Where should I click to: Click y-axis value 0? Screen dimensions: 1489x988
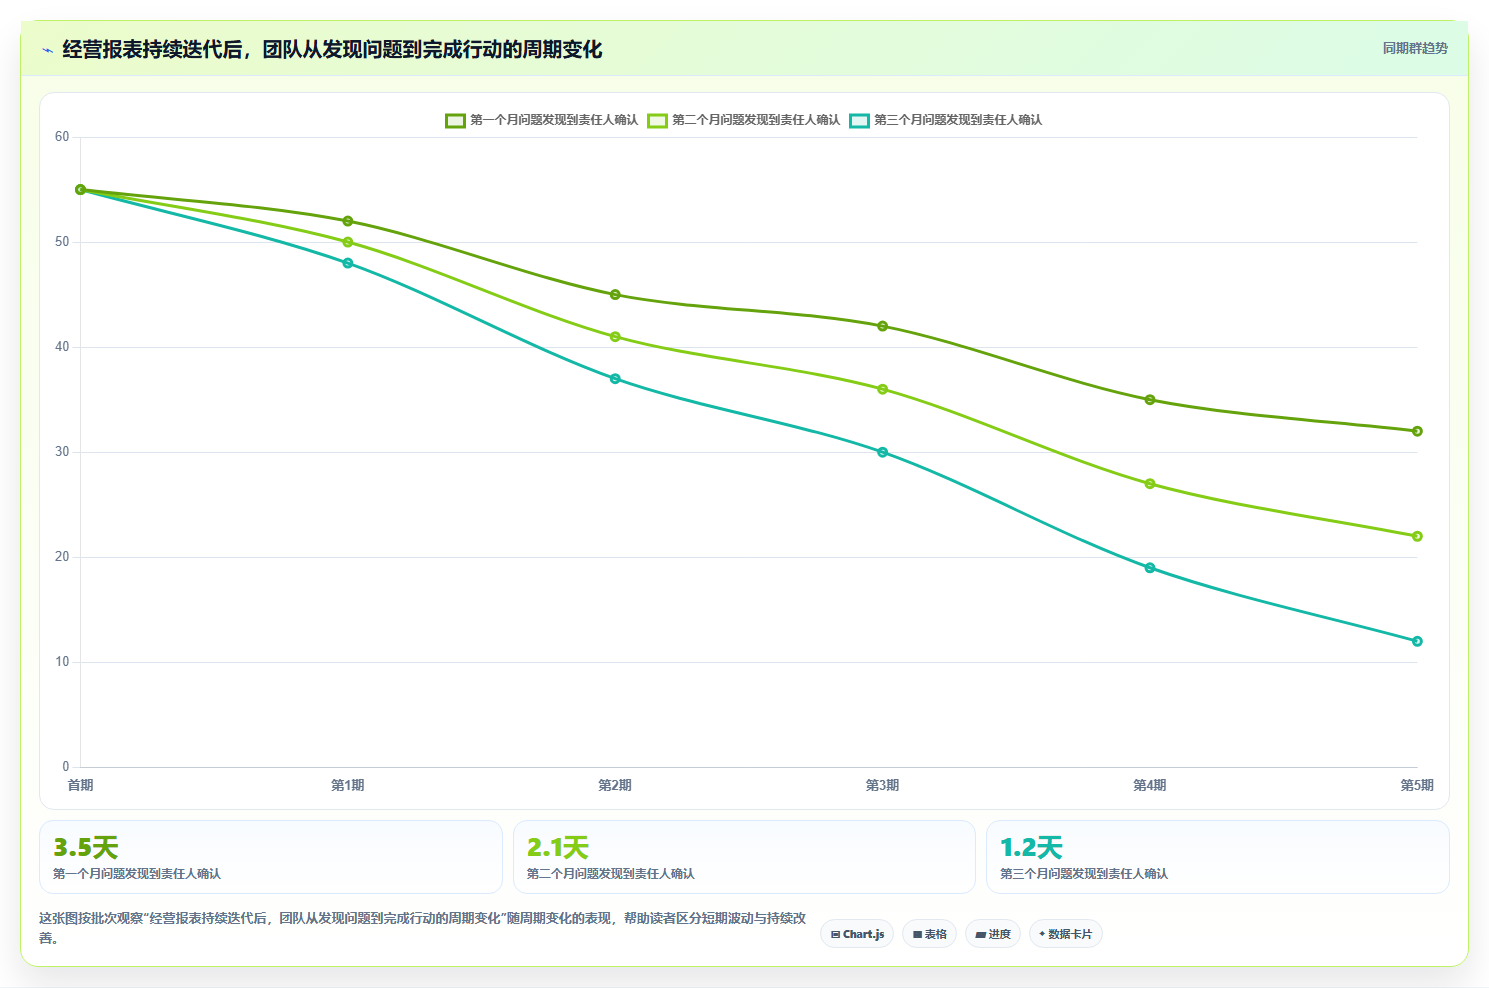(x=66, y=767)
